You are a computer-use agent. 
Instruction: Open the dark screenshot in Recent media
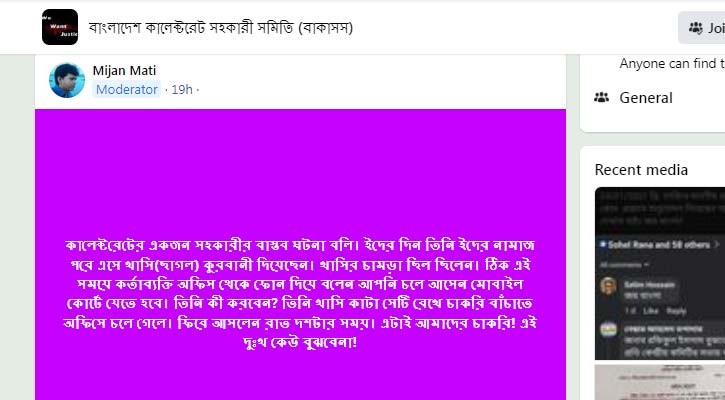(660, 273)
